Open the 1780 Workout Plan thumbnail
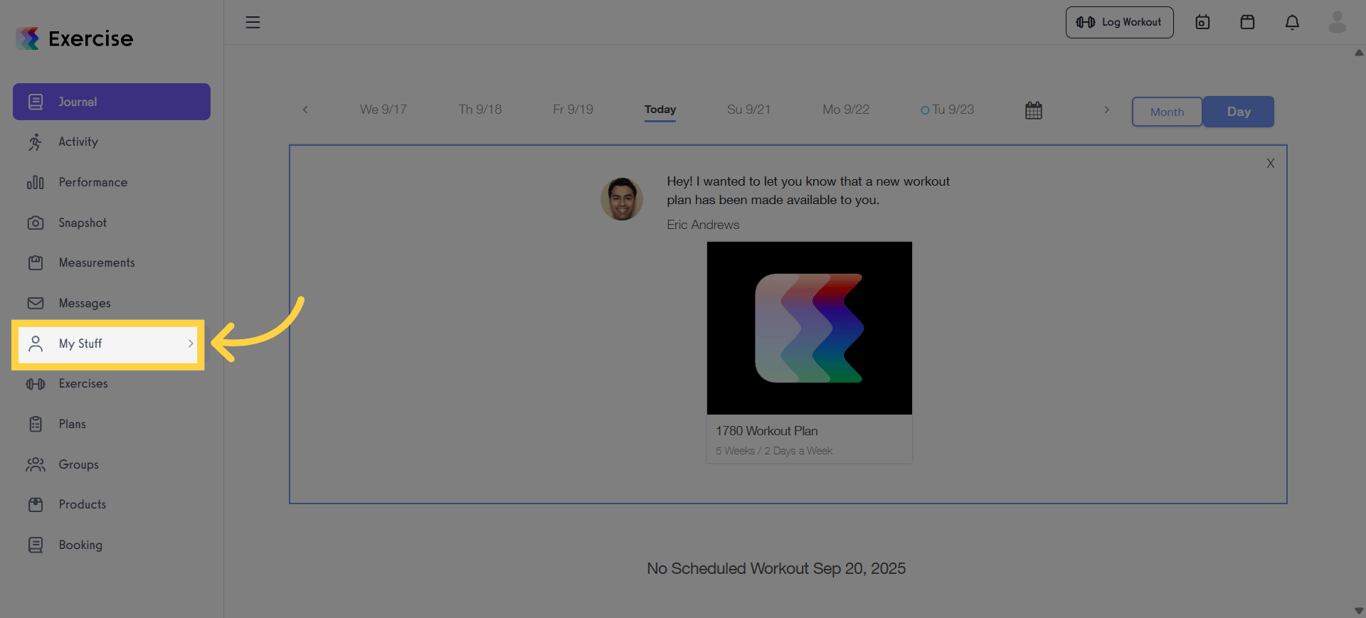Screen dimensions: 1366x618 pyautogui.click(x=809, y=328)
